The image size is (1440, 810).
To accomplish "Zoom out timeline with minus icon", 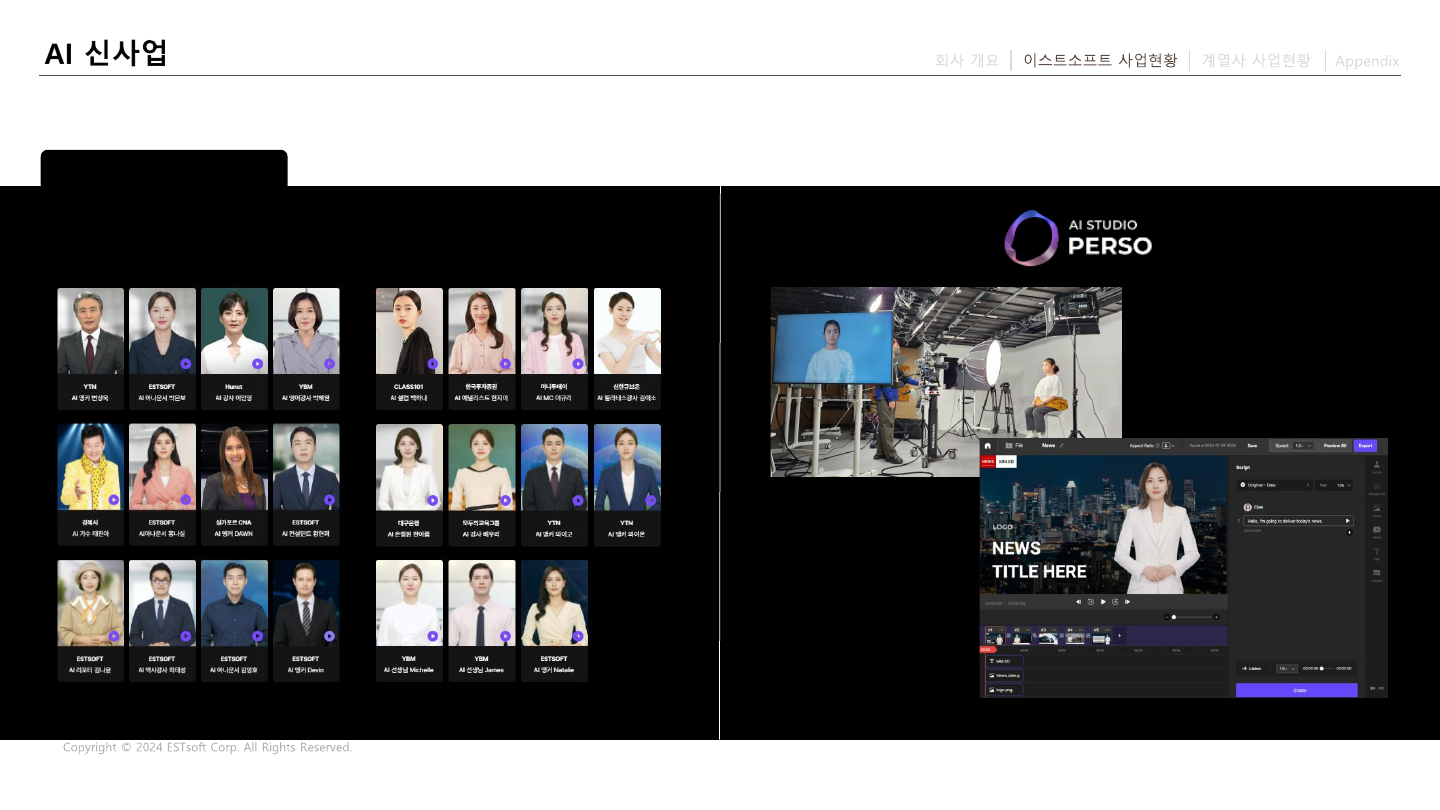I will [1167, 617].
